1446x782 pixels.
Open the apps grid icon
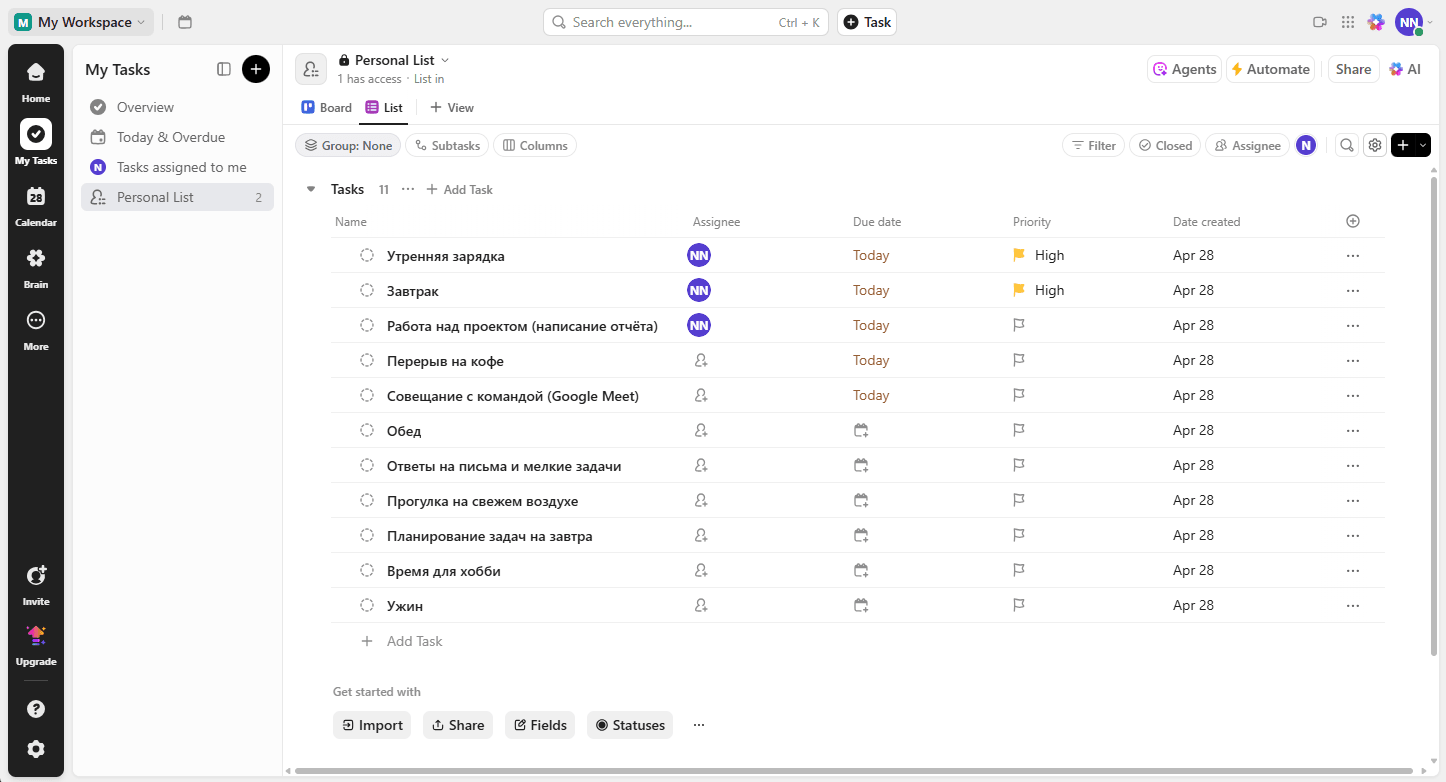click(1348, 22)
